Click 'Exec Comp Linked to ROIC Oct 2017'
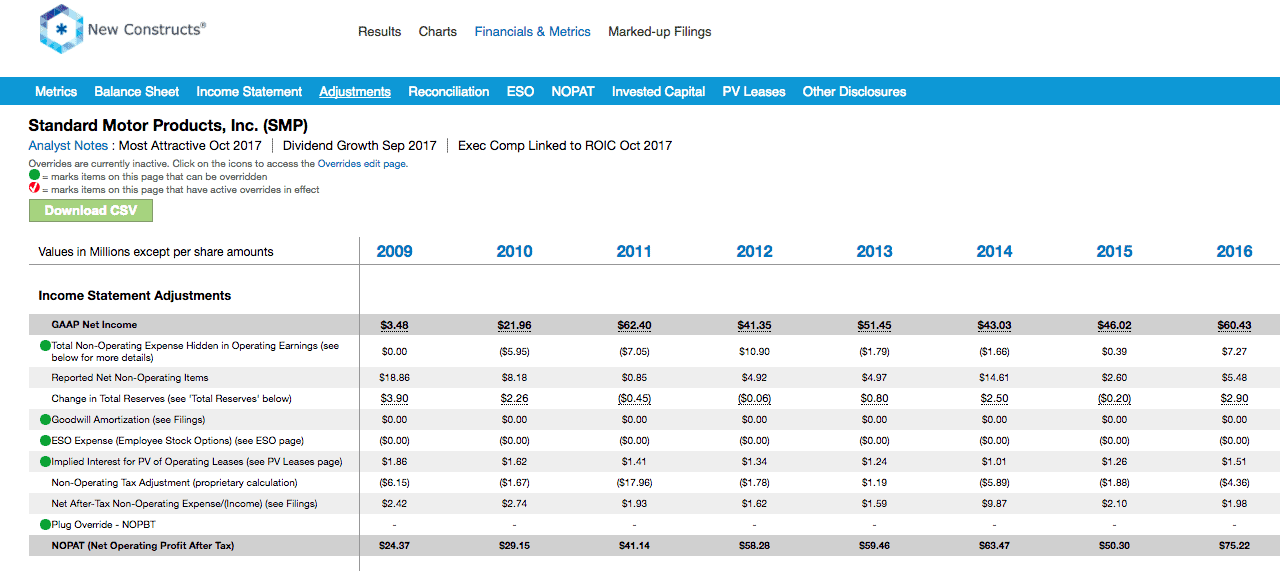Image resolution: width=1280 pixels, height=571 pixels. [565, 145]
